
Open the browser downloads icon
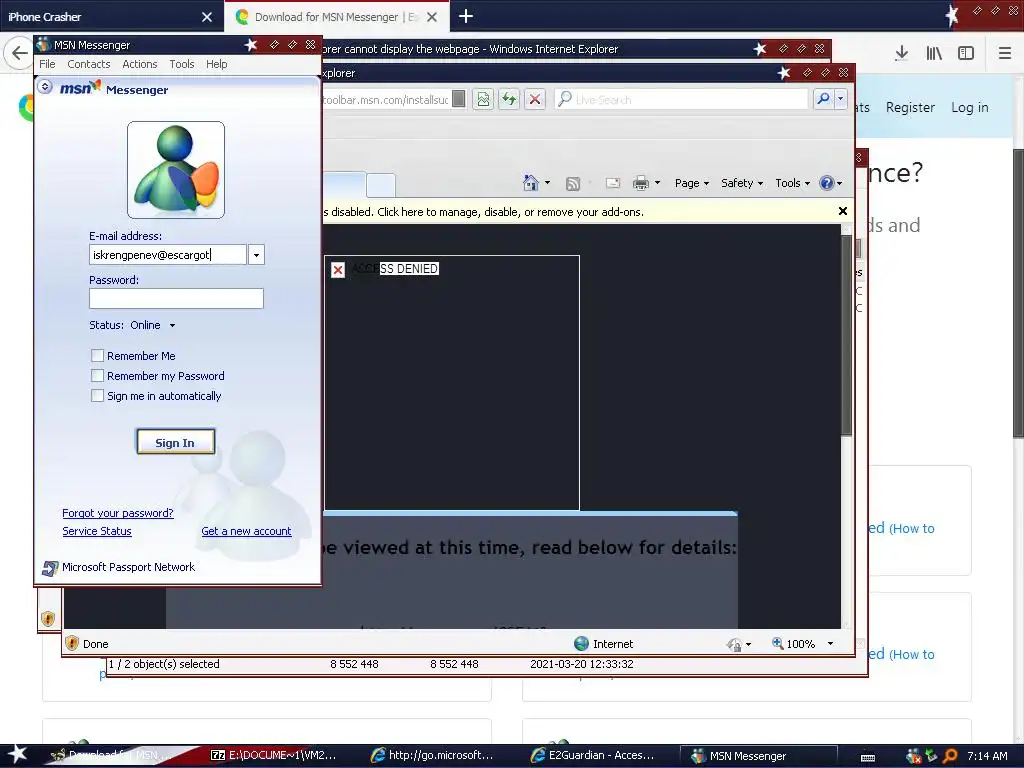click(x=901, y=54)
